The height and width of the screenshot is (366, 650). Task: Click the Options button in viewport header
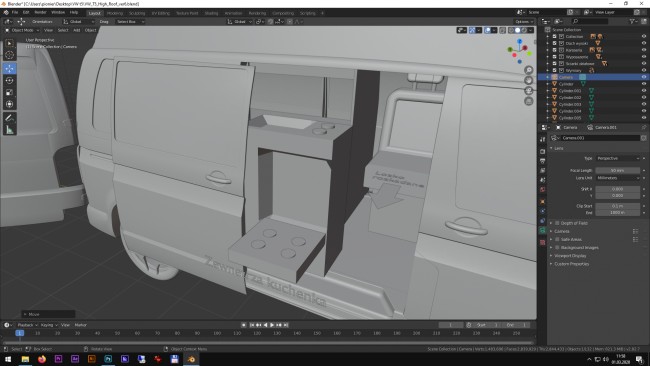tap(524, 22)
